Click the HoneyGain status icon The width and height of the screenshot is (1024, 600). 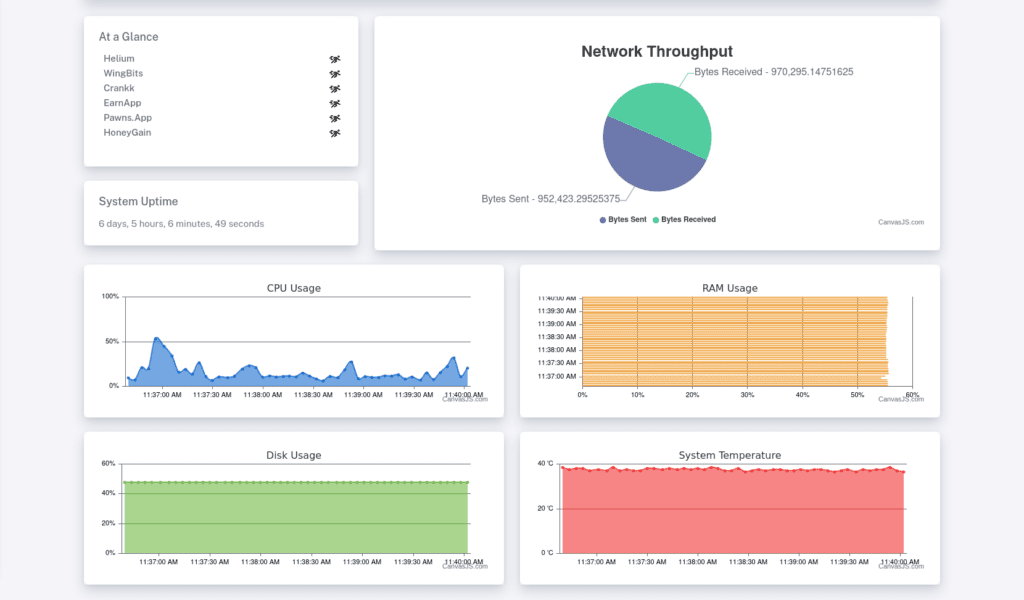coord(333,132)
